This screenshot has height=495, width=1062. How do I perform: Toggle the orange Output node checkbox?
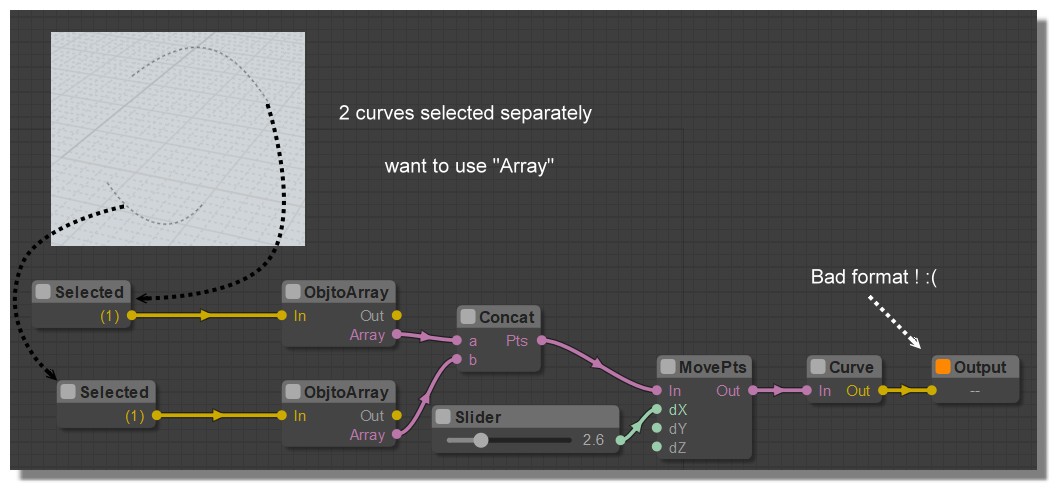[943, 367]
